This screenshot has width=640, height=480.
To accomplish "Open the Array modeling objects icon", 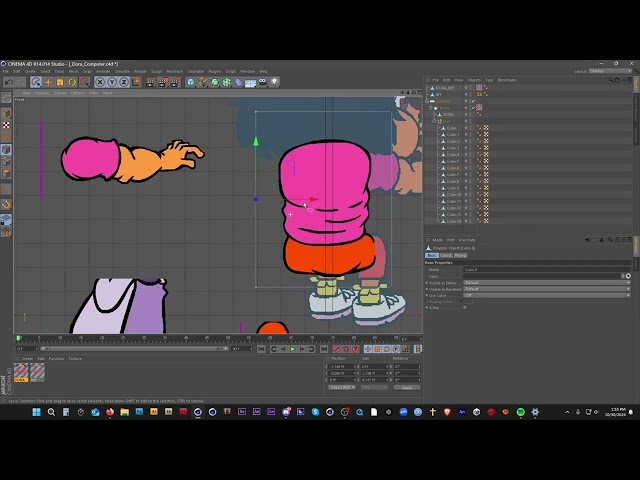I will pyautogui.click(x=227, y=82).
